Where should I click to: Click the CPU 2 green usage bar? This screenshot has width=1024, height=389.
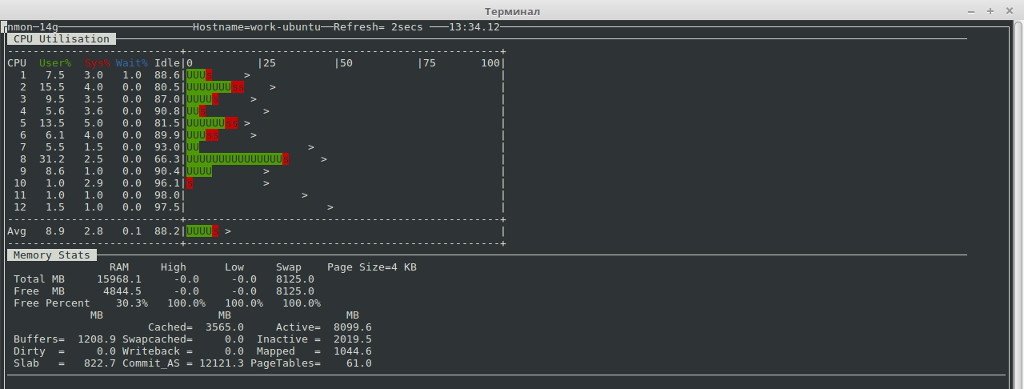(x=208, y=87)
